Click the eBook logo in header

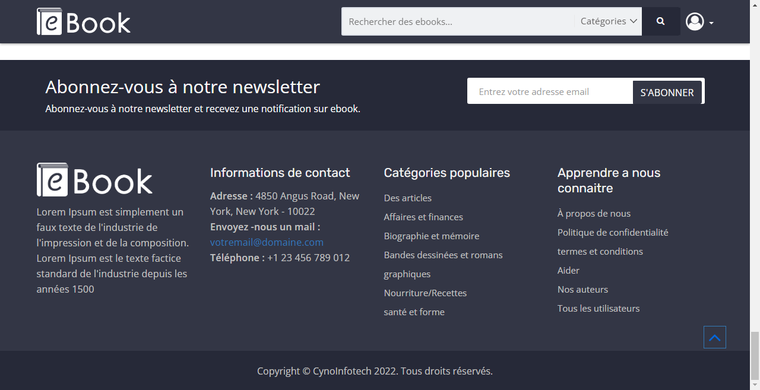tap(83, 22)
